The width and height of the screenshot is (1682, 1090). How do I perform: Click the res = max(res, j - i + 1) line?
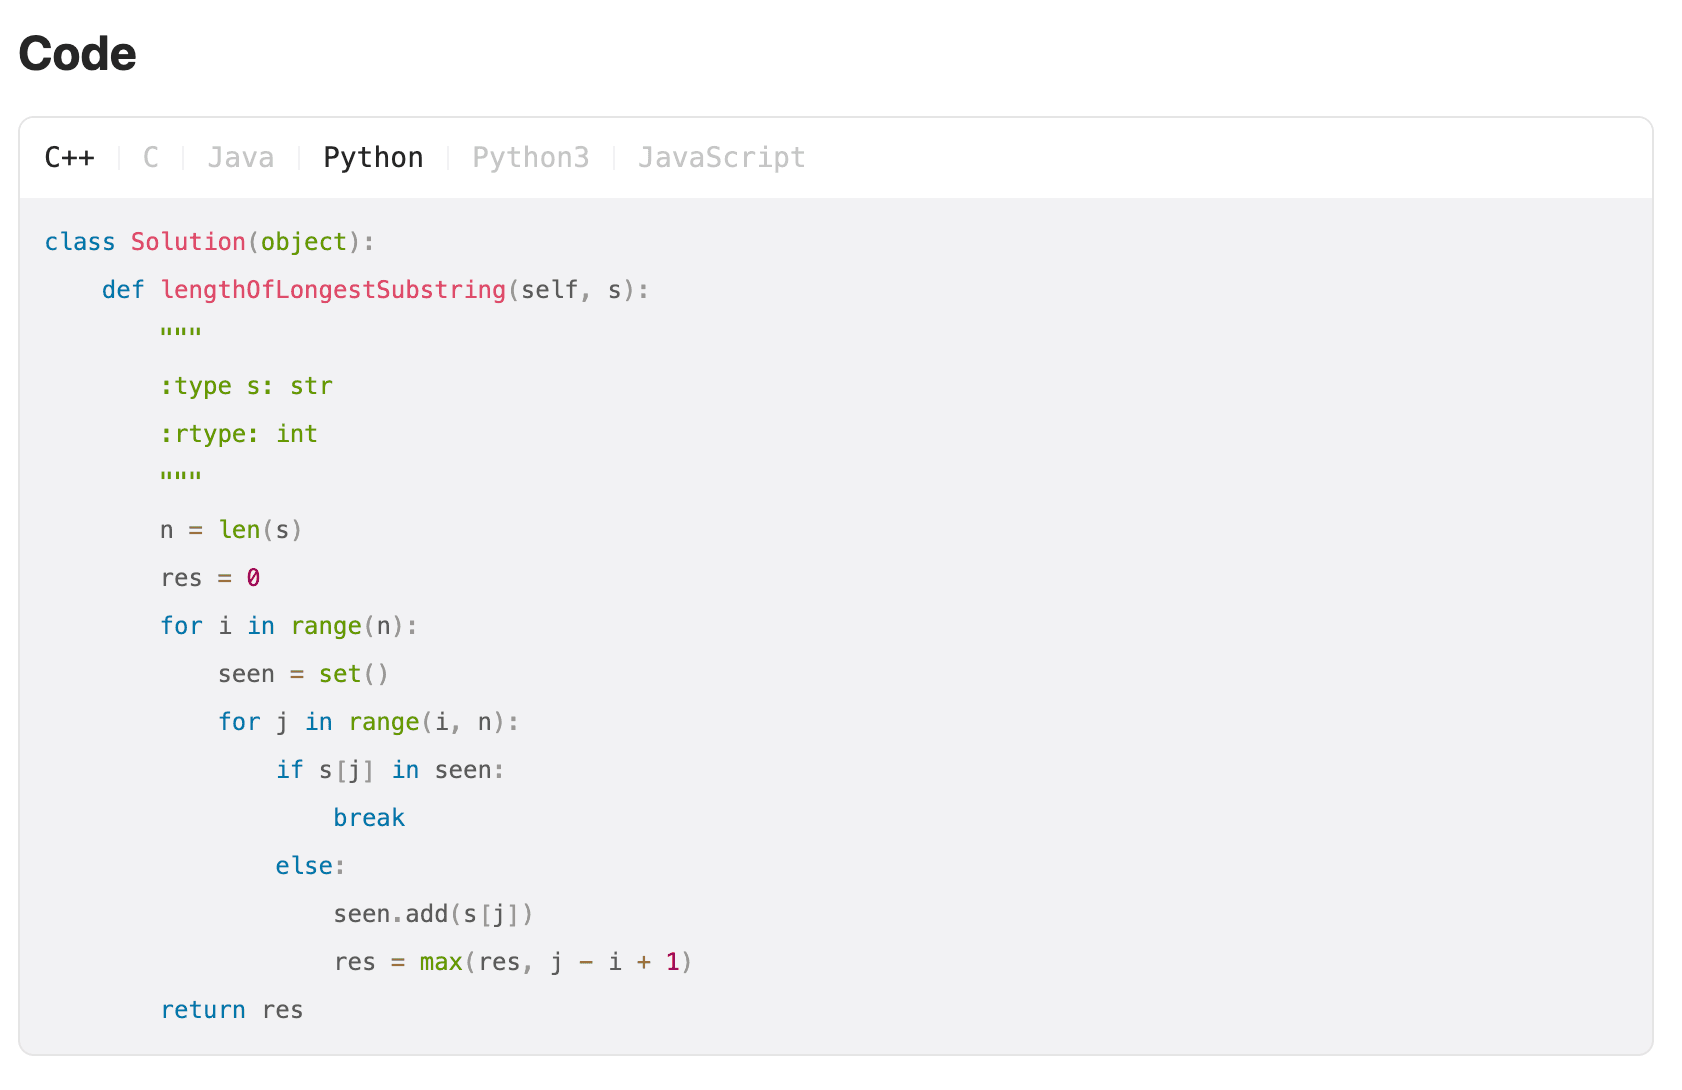click(x=512, y=962)
